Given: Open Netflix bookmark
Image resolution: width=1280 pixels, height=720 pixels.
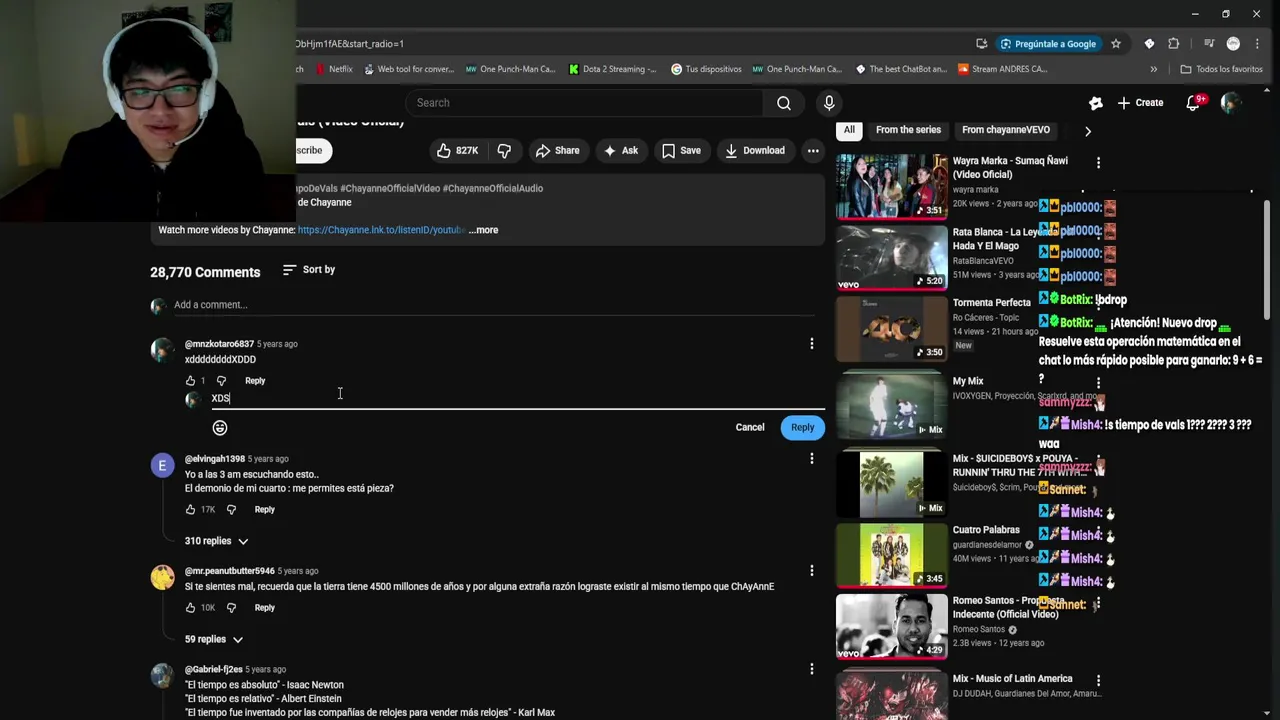Looking at the screenshot, I should (334, 69).
